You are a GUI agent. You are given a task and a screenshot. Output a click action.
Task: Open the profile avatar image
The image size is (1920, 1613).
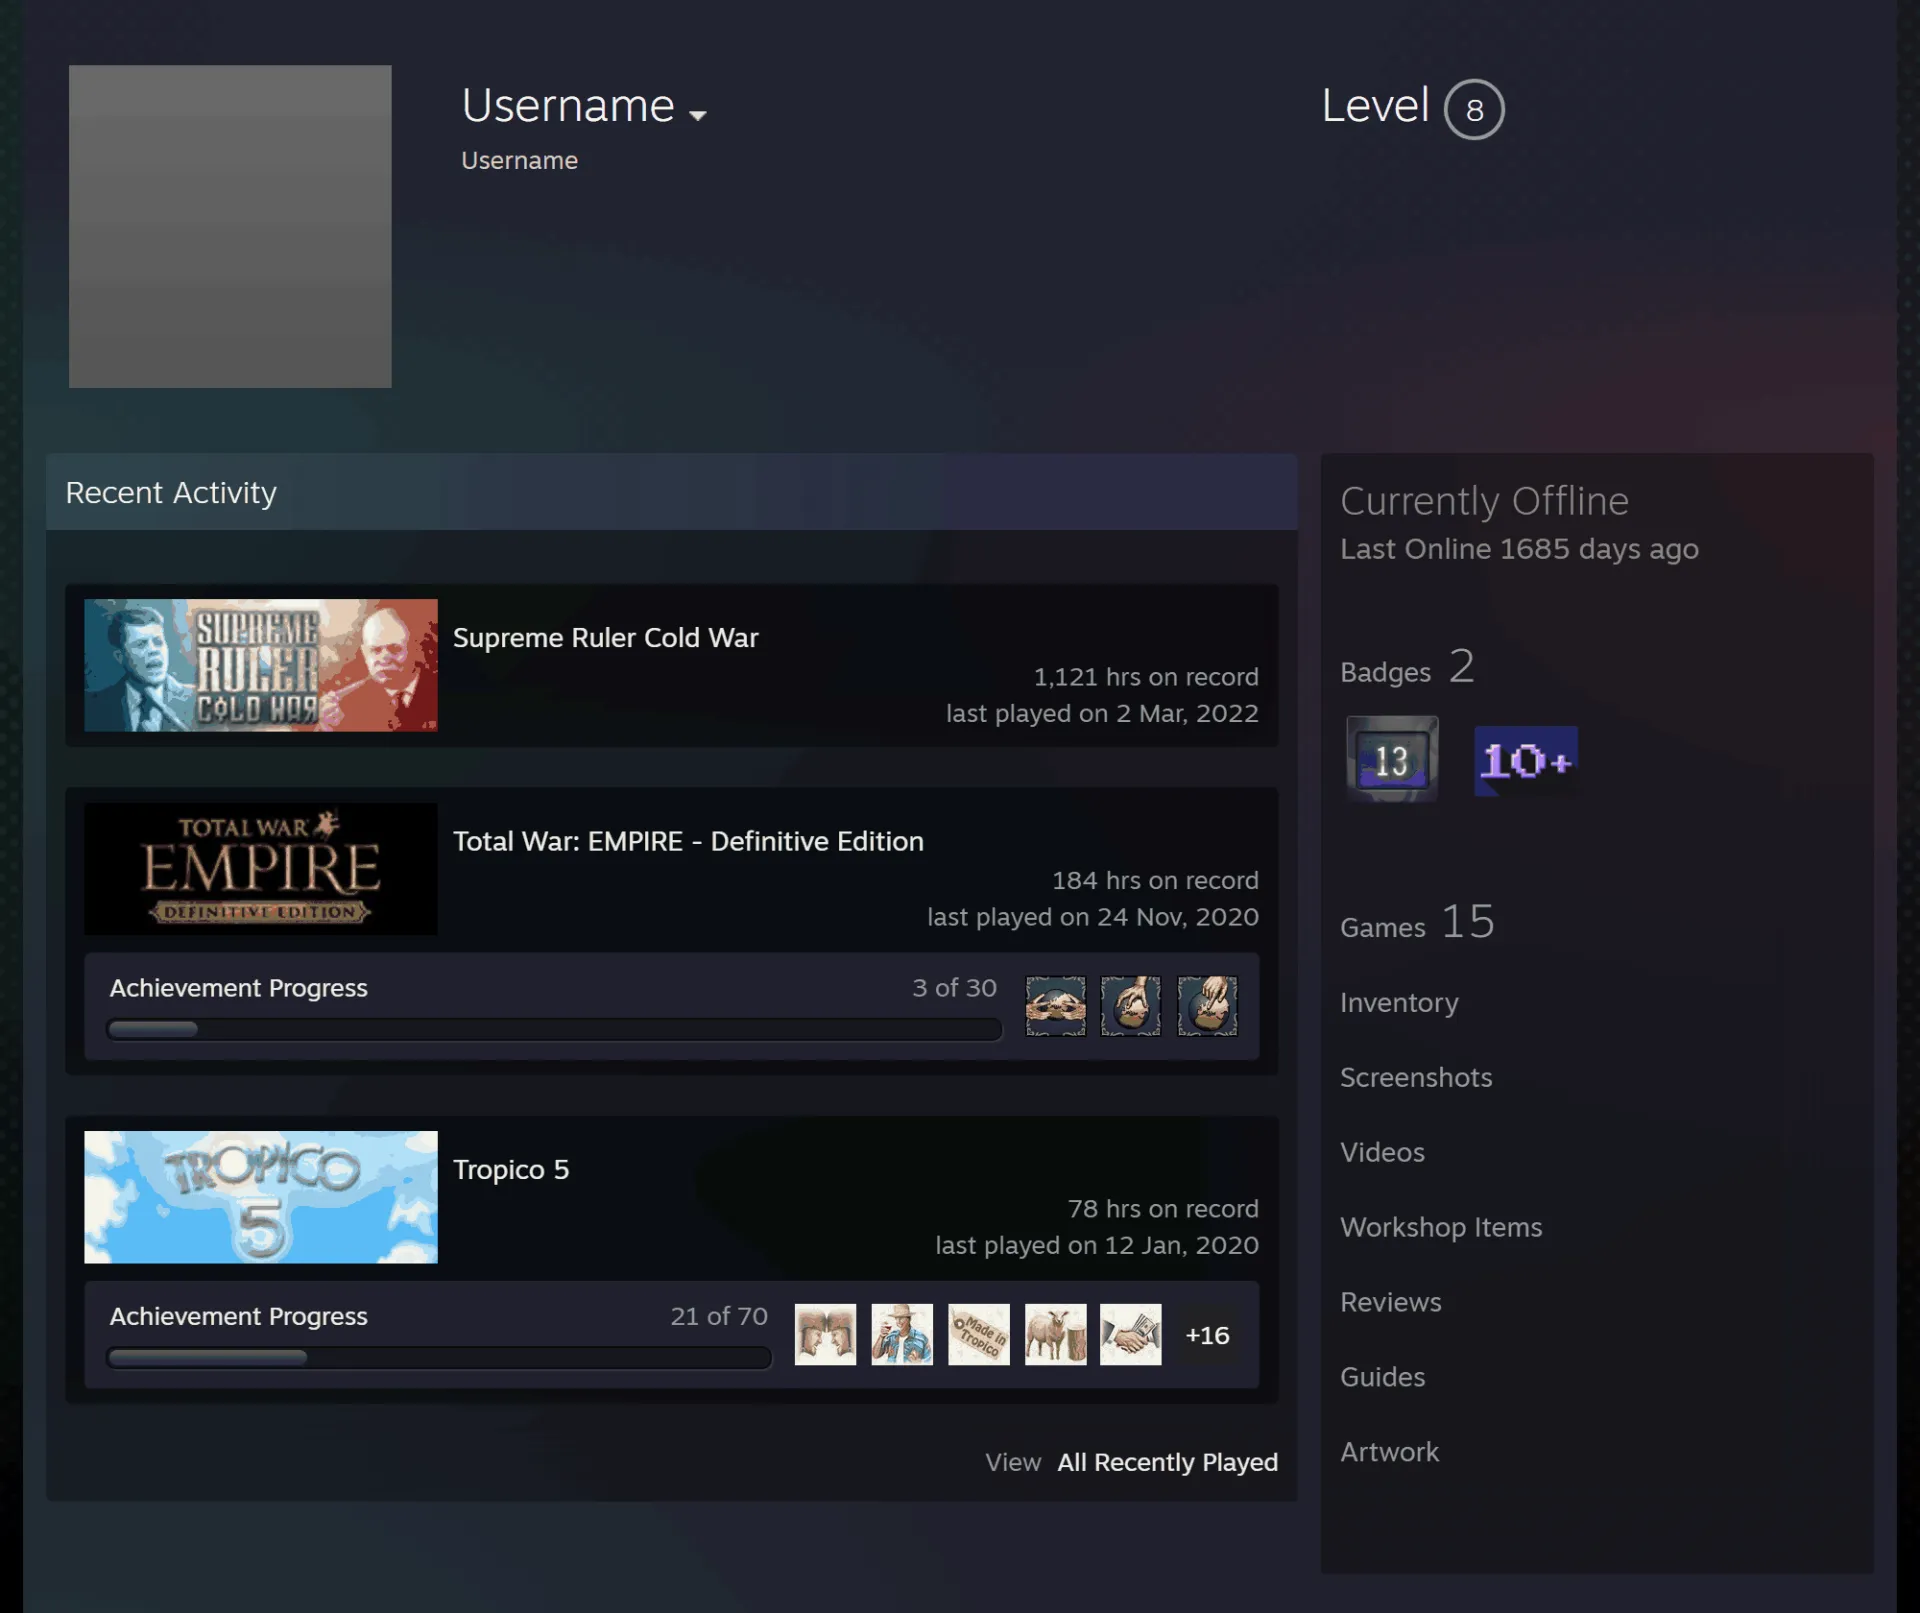pyautogui.click(x=230, y=226)
